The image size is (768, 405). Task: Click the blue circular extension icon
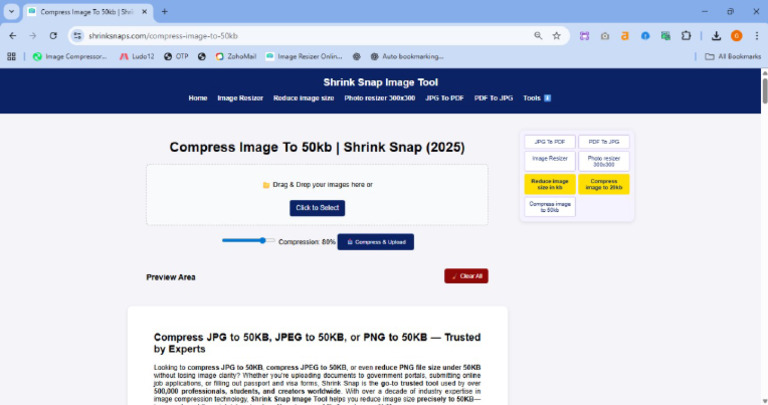645,36
